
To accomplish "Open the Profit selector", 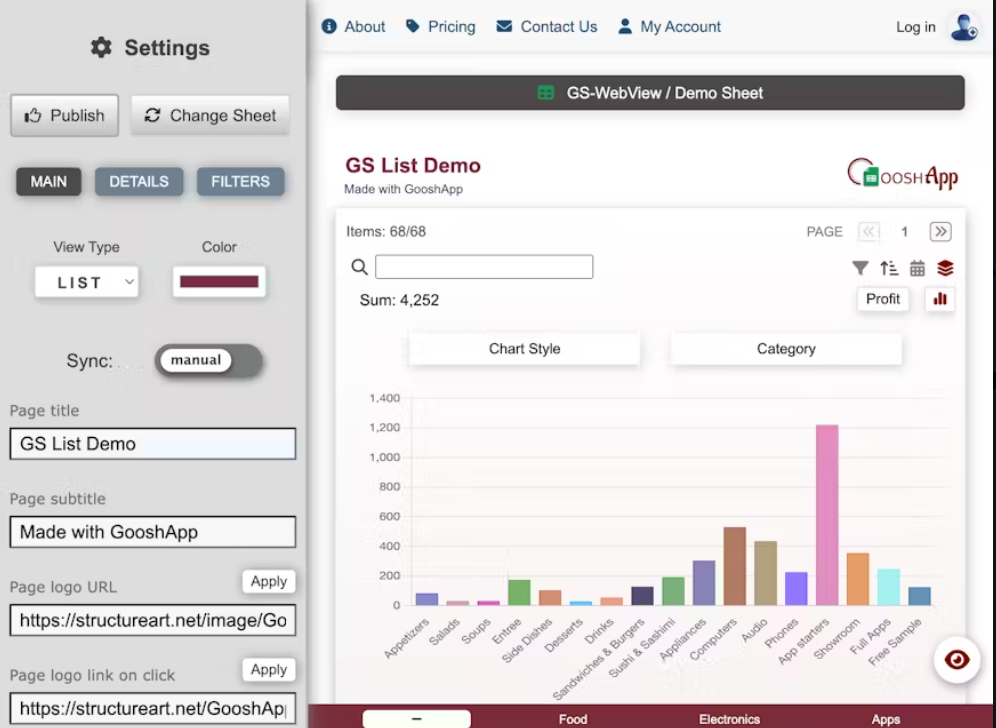I will click(x=883, y=299).
